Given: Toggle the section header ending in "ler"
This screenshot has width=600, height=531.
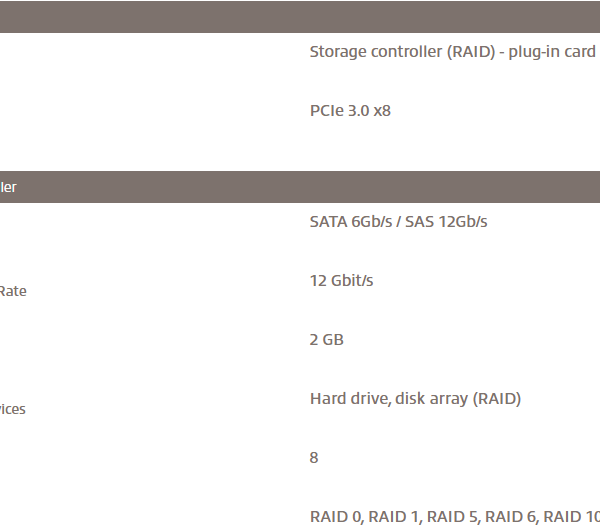Looking at the screenshot, I should [x=300, y=187].
